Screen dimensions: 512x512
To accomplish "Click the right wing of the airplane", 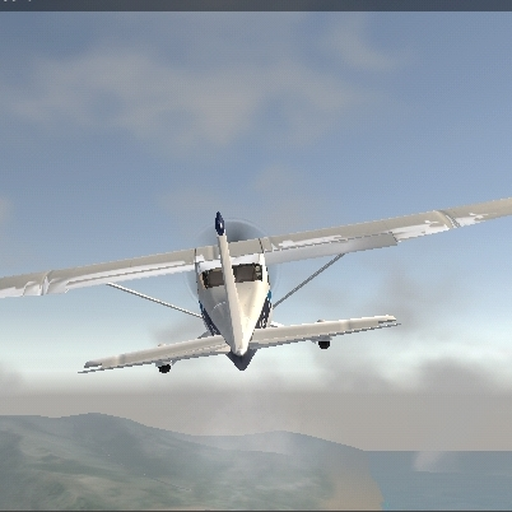I will pyautogui.click(x=388, y=230).
